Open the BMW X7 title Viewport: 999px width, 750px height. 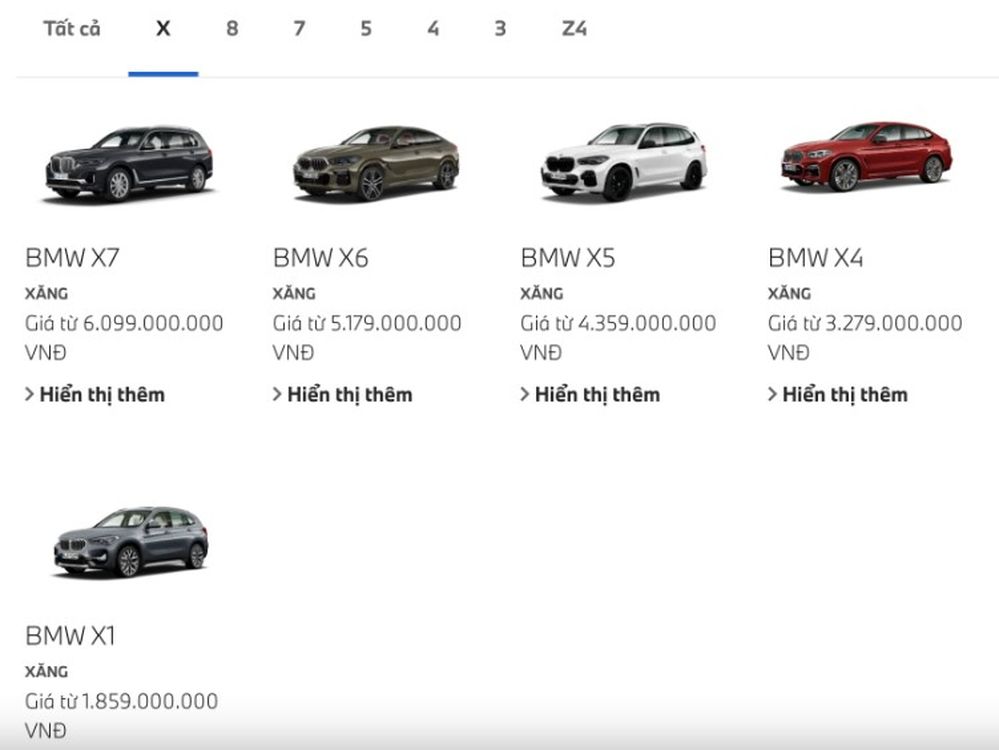click(x=72, y=257)
